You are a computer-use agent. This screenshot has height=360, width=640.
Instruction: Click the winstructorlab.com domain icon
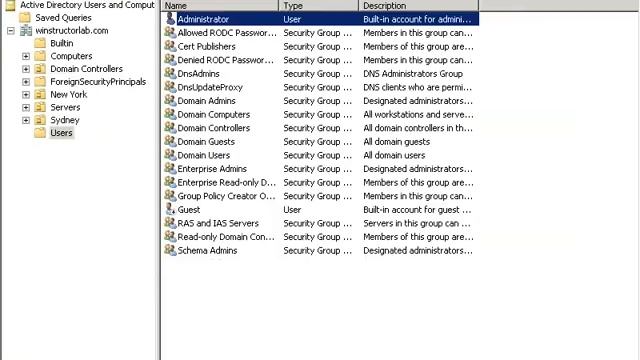tap(26, 30)
